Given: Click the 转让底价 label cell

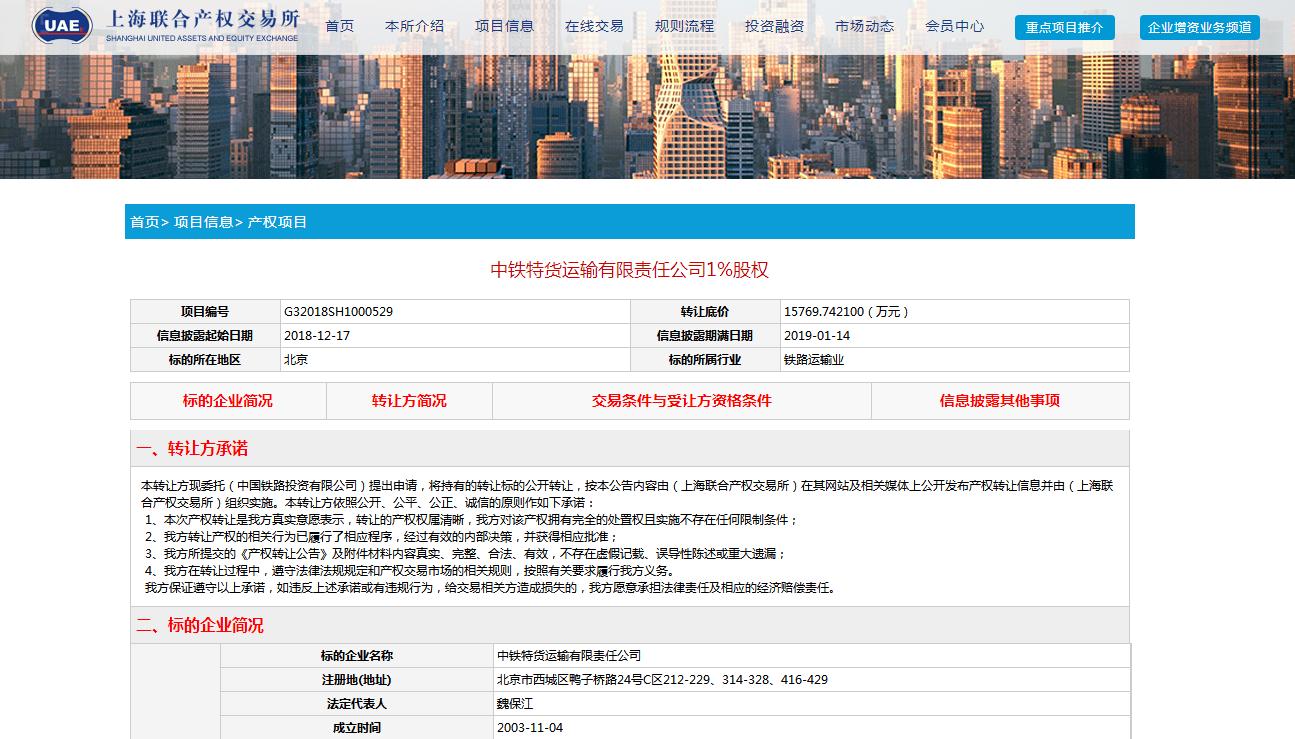Looking at the screenshot, I should tap(705, 312).
